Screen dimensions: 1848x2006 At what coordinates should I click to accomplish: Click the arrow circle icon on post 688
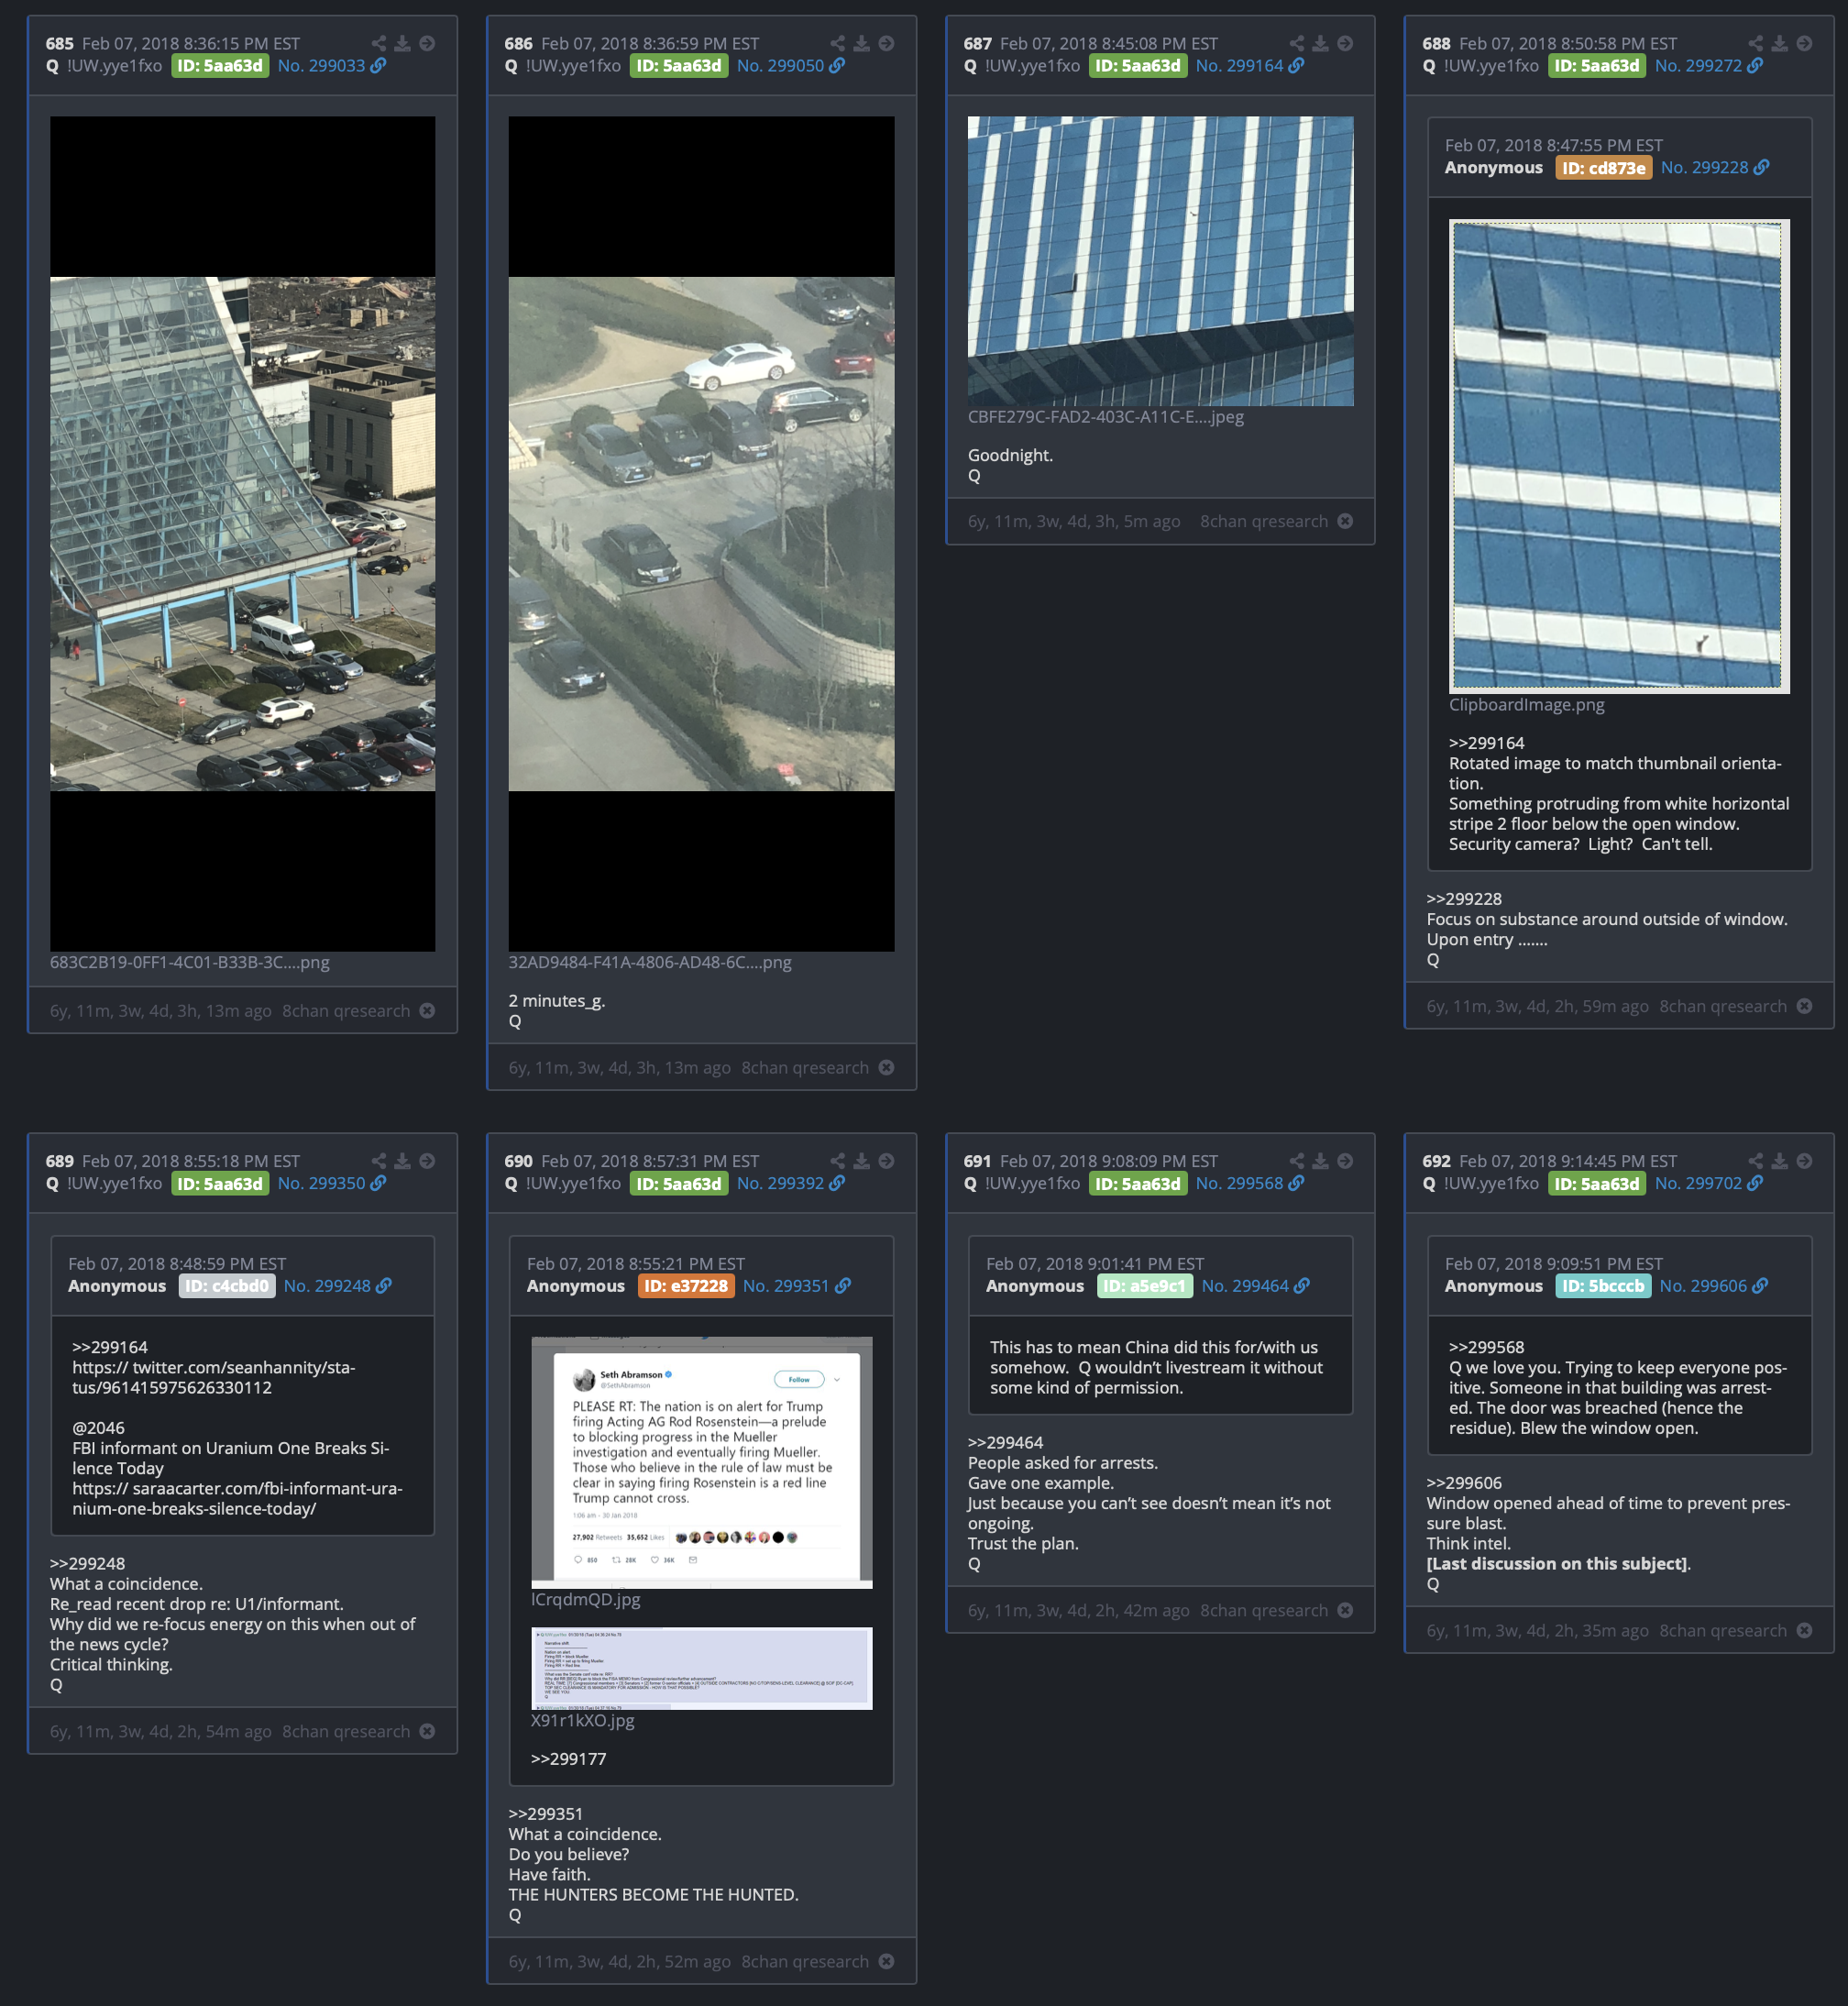coord(1804,43)
